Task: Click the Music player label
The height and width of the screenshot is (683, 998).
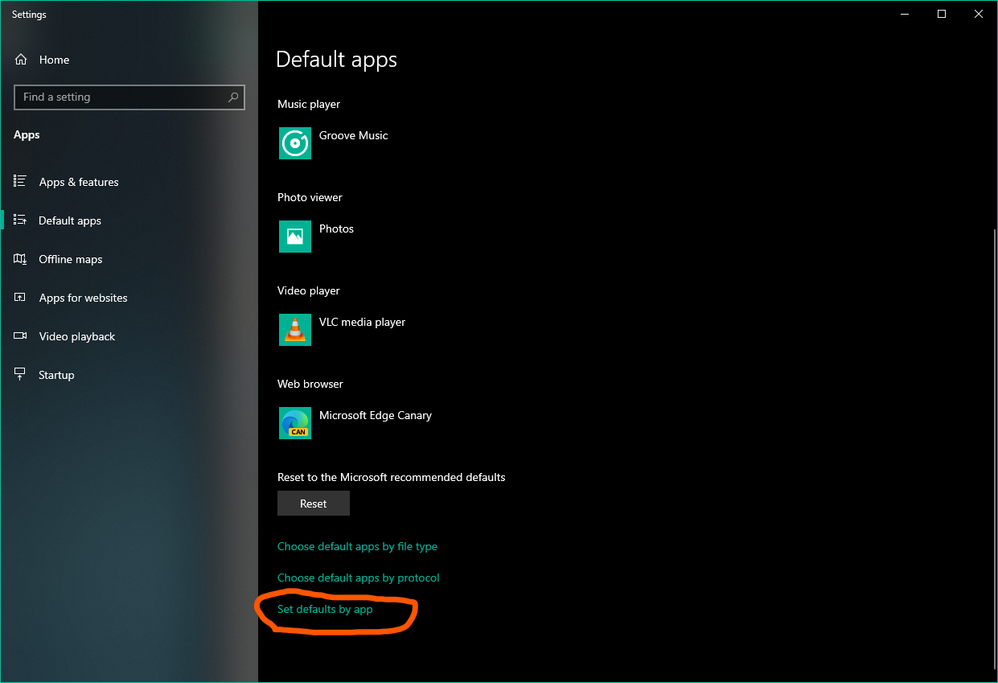Action: (x=309, y=104)
